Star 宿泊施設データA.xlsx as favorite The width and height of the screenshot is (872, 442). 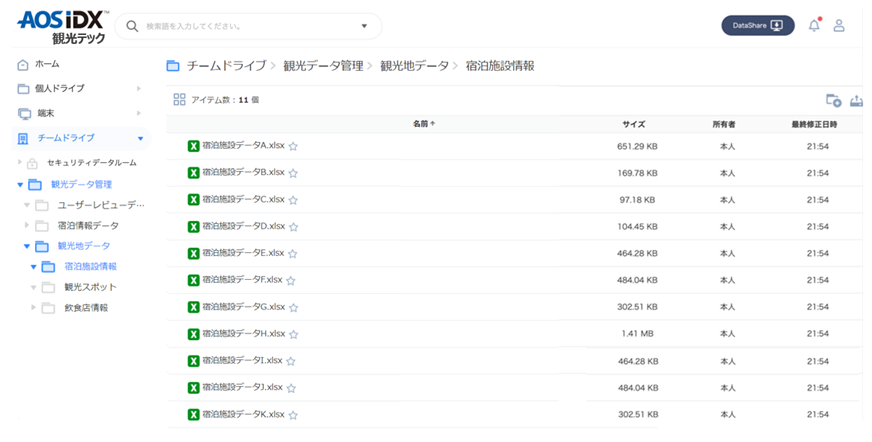click(x=293, y=147)
